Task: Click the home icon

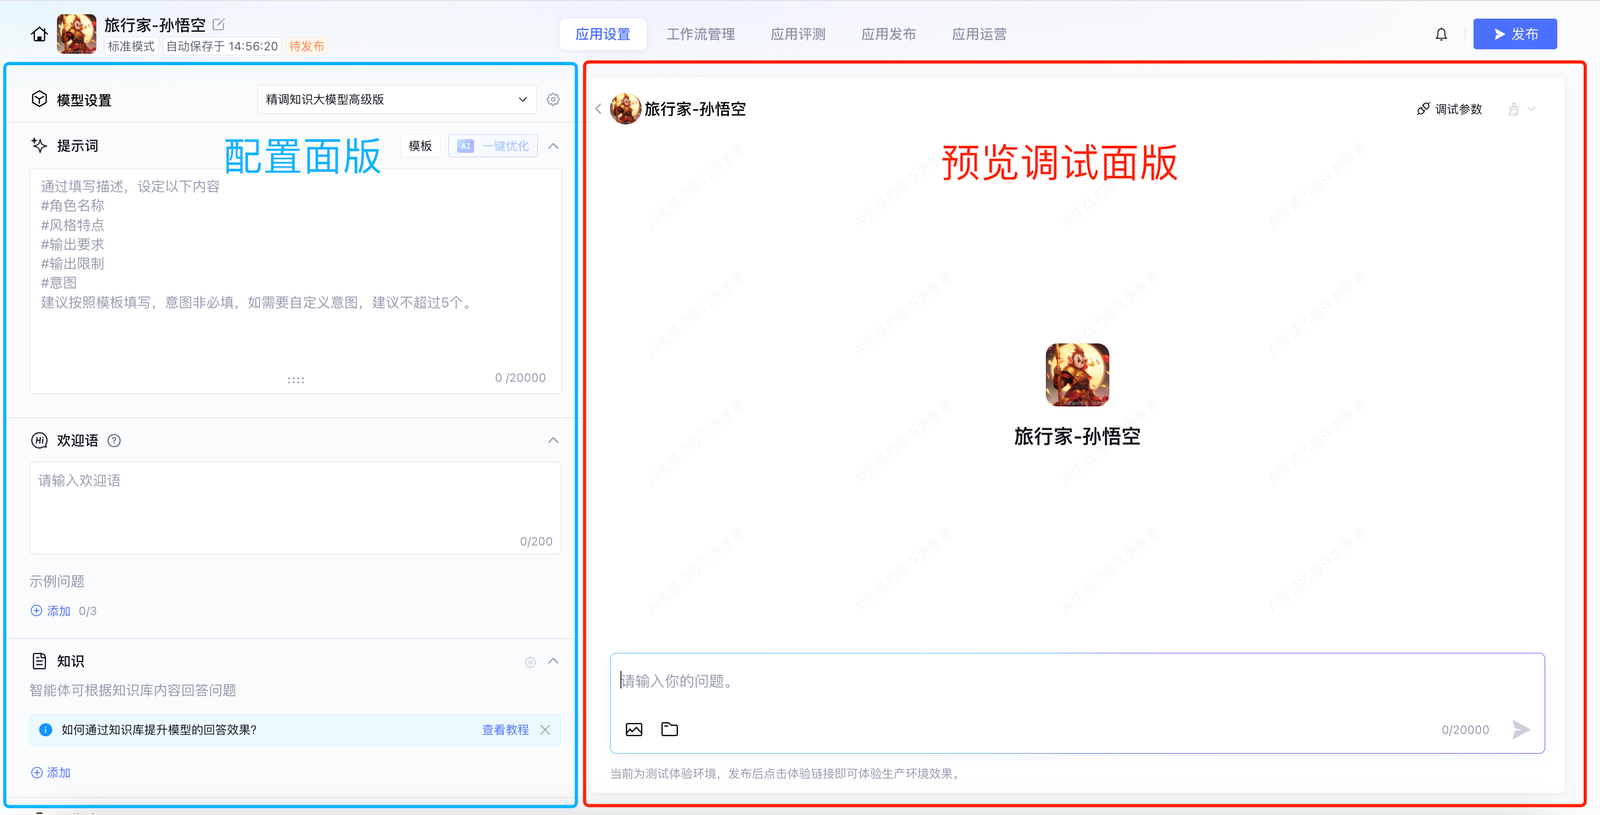Action: point(39,34)
